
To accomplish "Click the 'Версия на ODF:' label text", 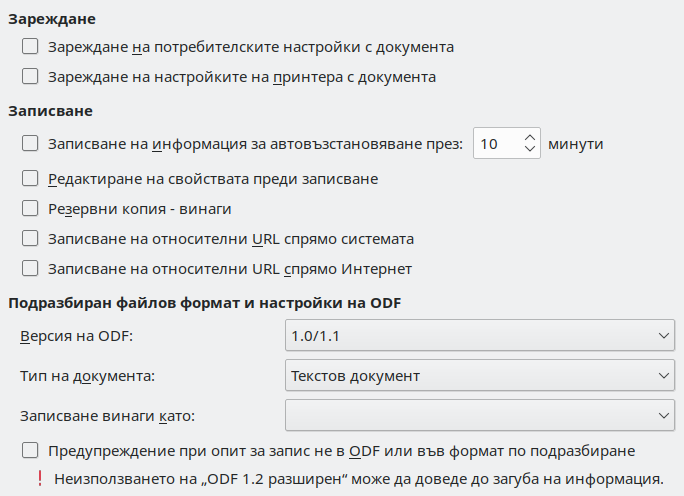I will pos(76,336).
